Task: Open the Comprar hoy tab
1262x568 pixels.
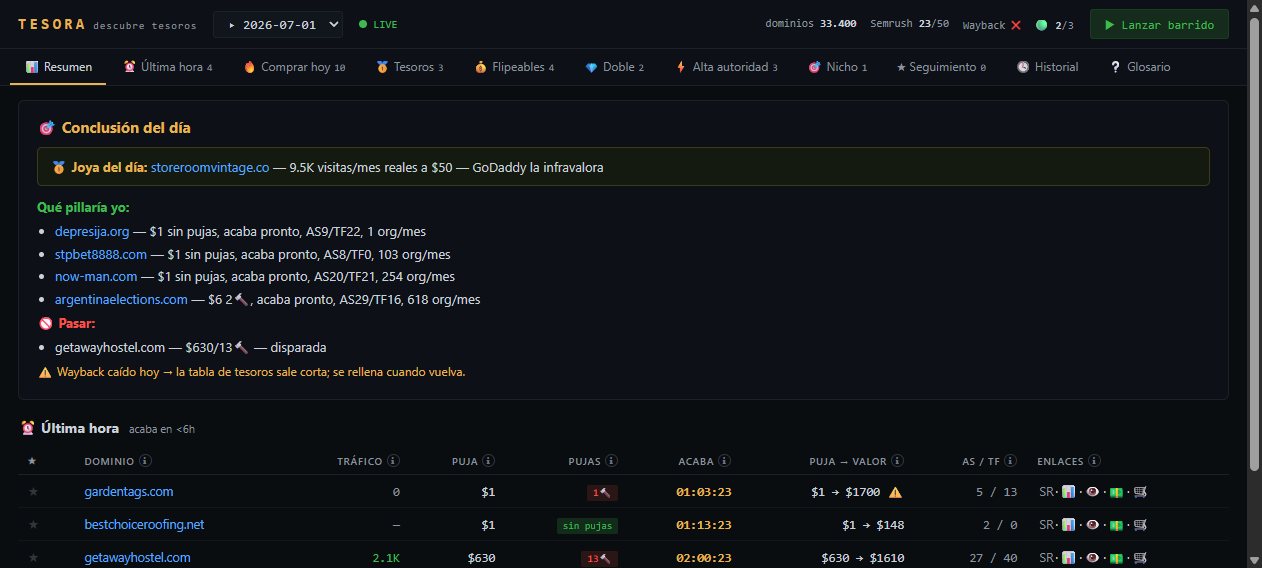Action: [x=294, y=67]
